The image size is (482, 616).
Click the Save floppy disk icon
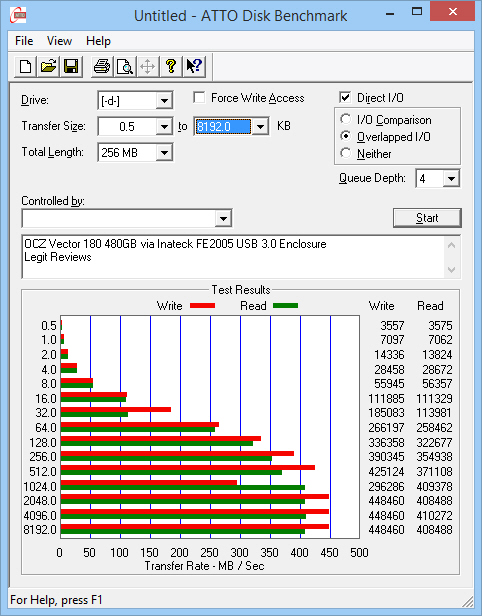[71, 66]
